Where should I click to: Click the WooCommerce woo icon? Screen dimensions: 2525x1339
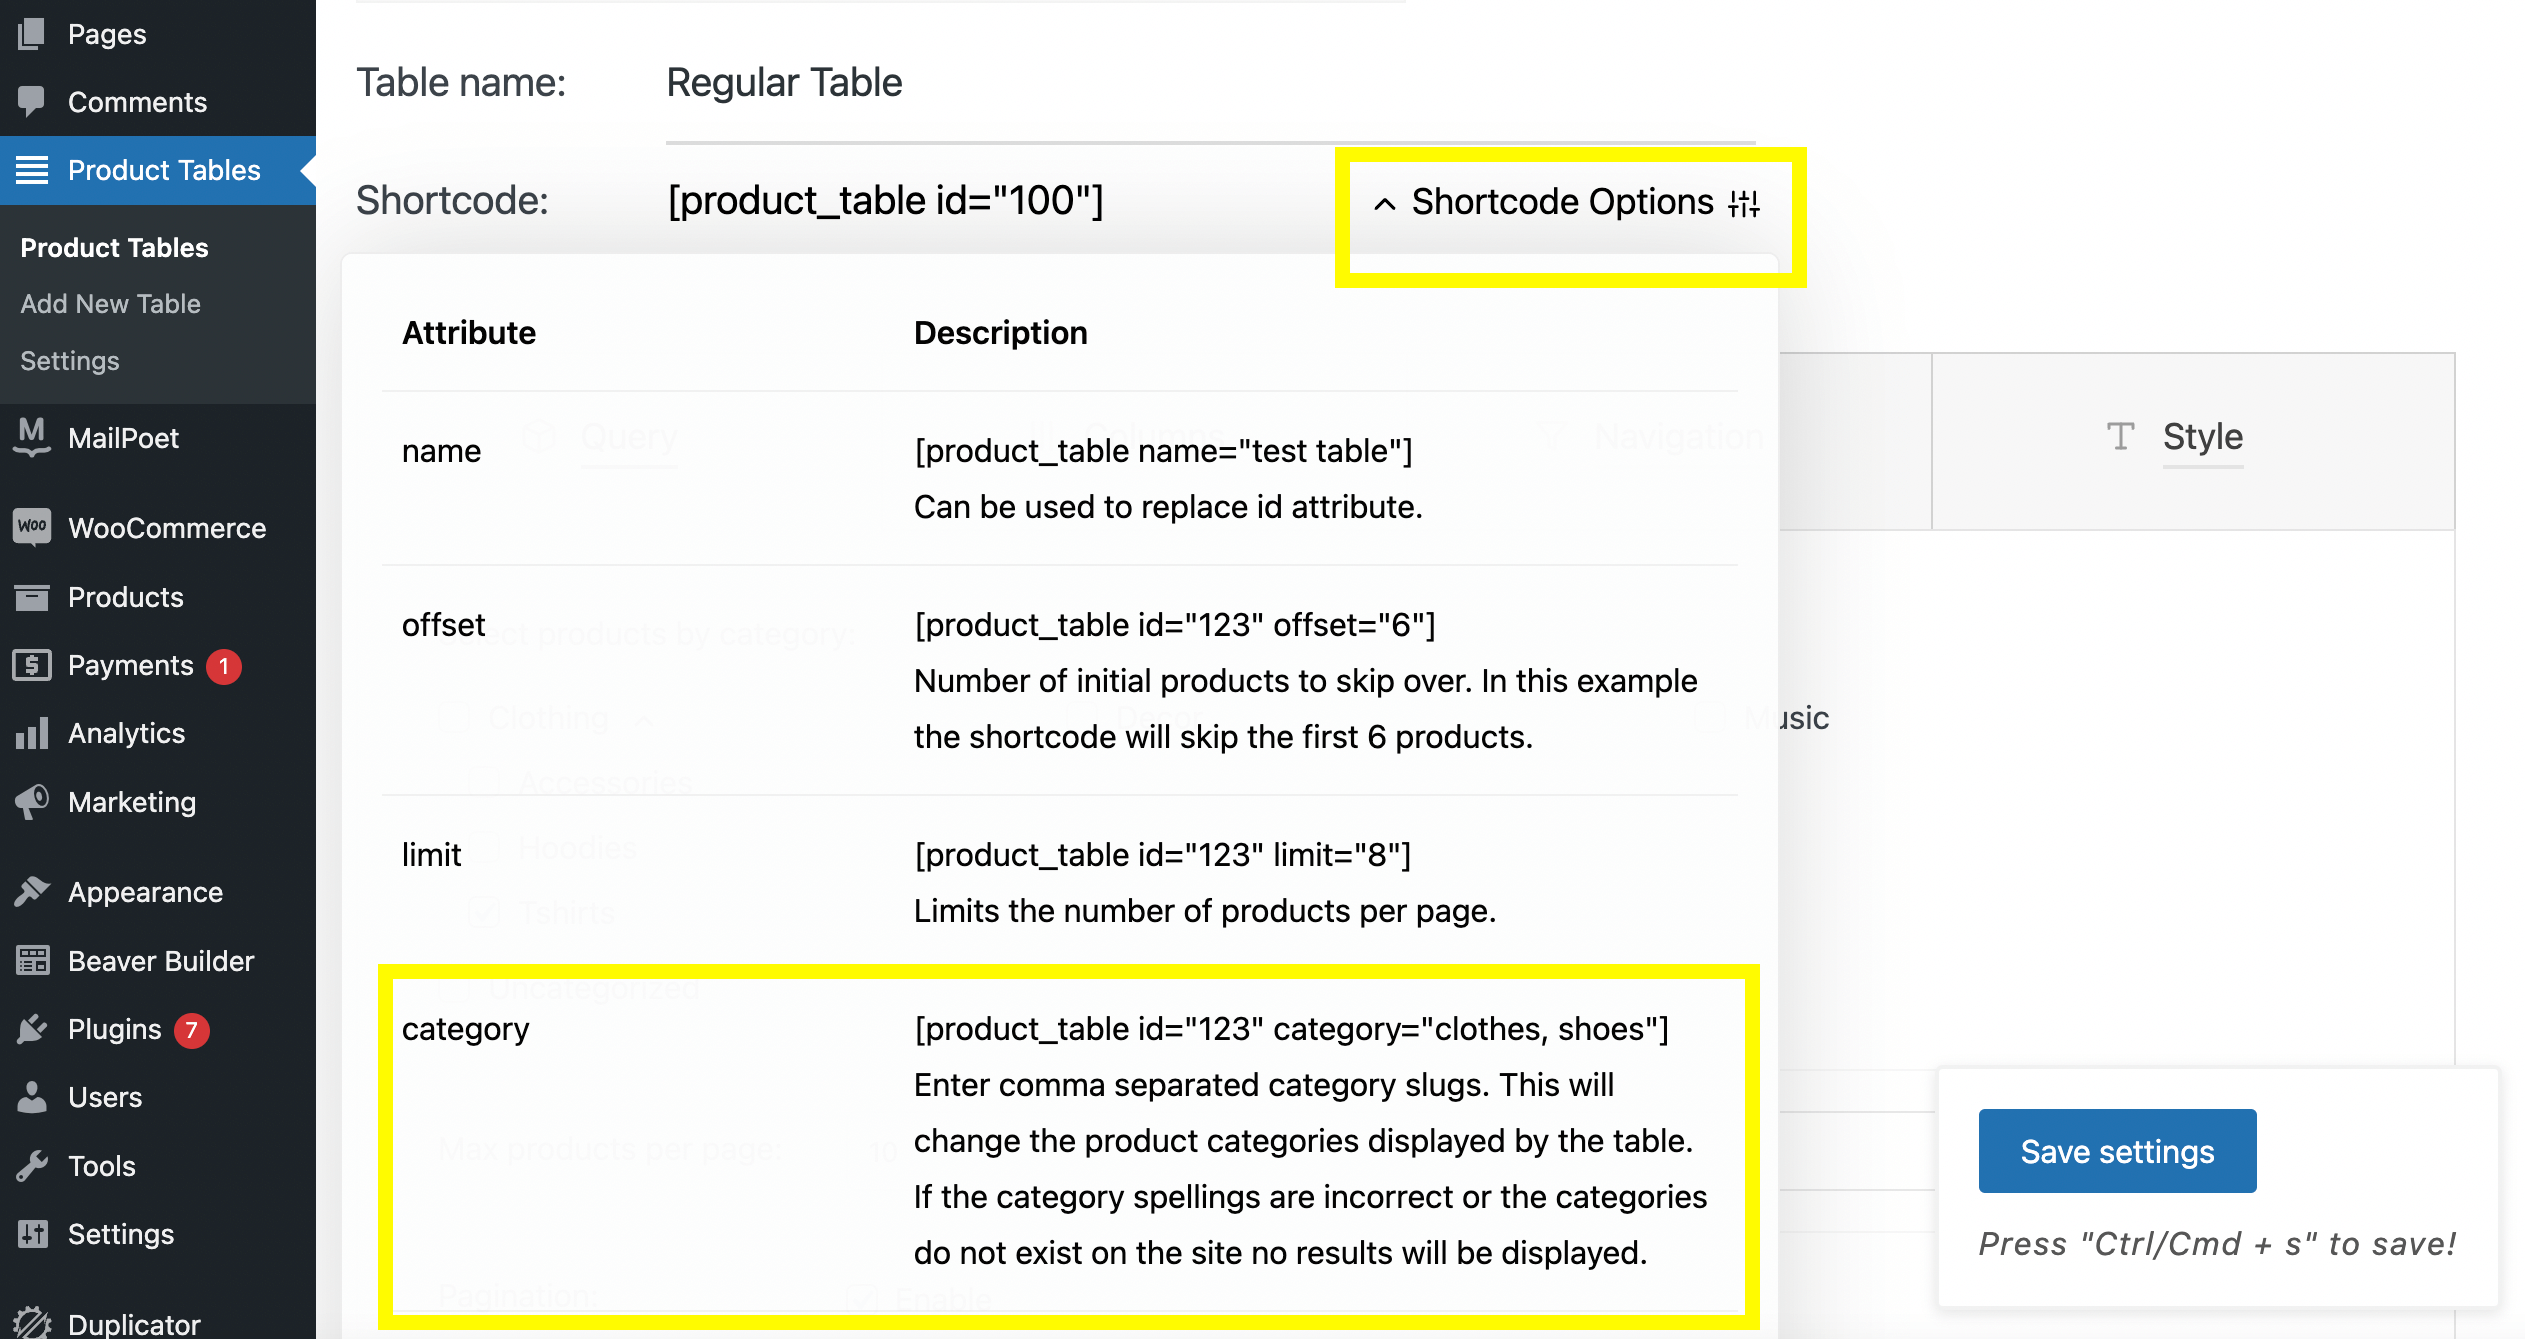(x=32, y=527)
